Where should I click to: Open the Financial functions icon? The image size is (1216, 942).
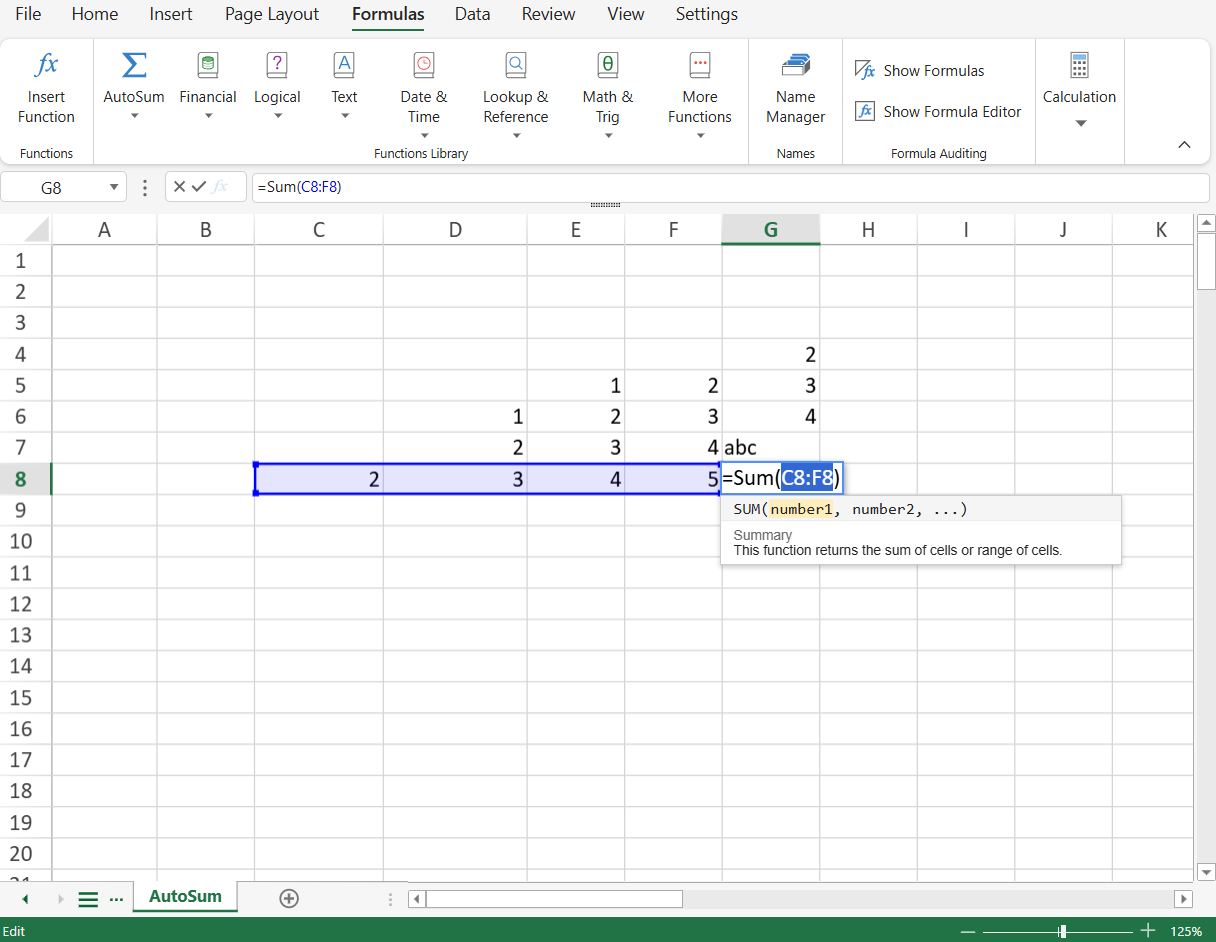click(x=208, y=66)
